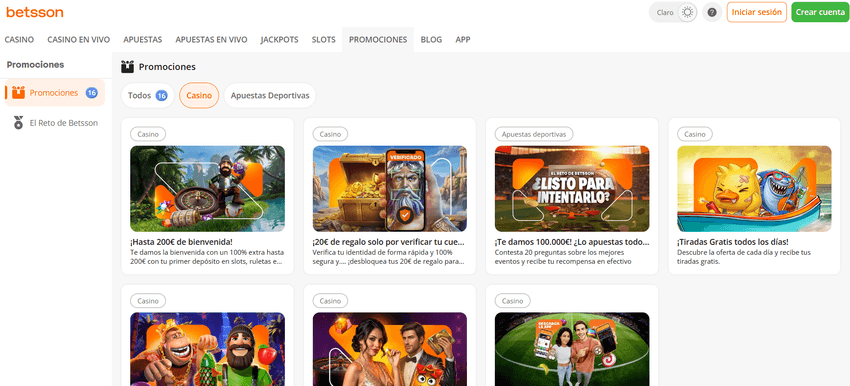Click the 16 badge in sidebar
The image size is (850, 386).
point(92,93)
